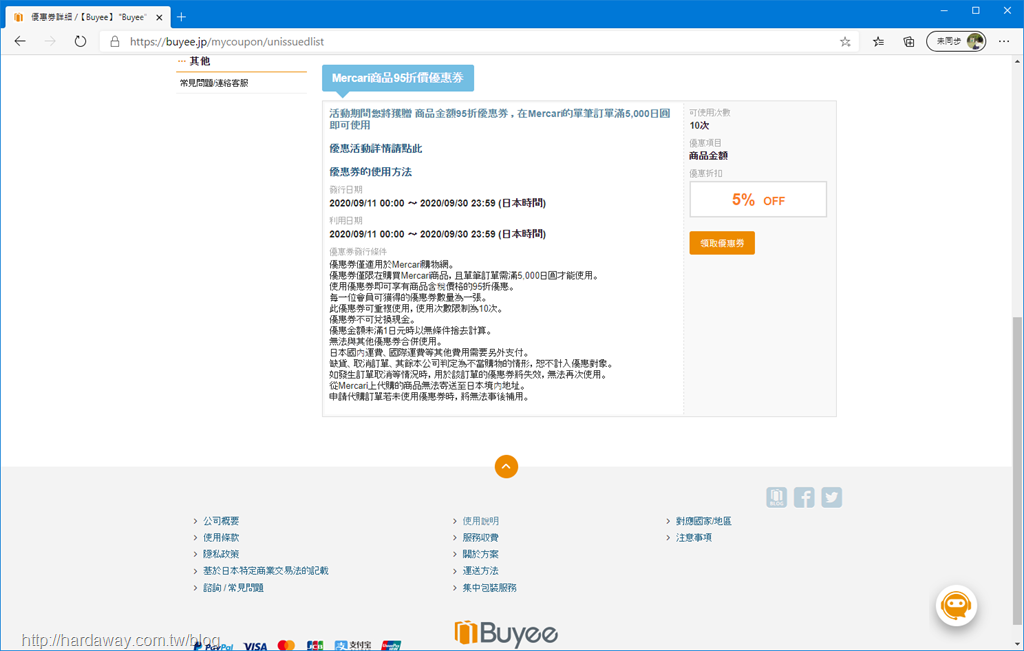The height and width of the screenshot is (651, 1024).
Task: Click the date range under 發行日期
Action: (438, 203)
